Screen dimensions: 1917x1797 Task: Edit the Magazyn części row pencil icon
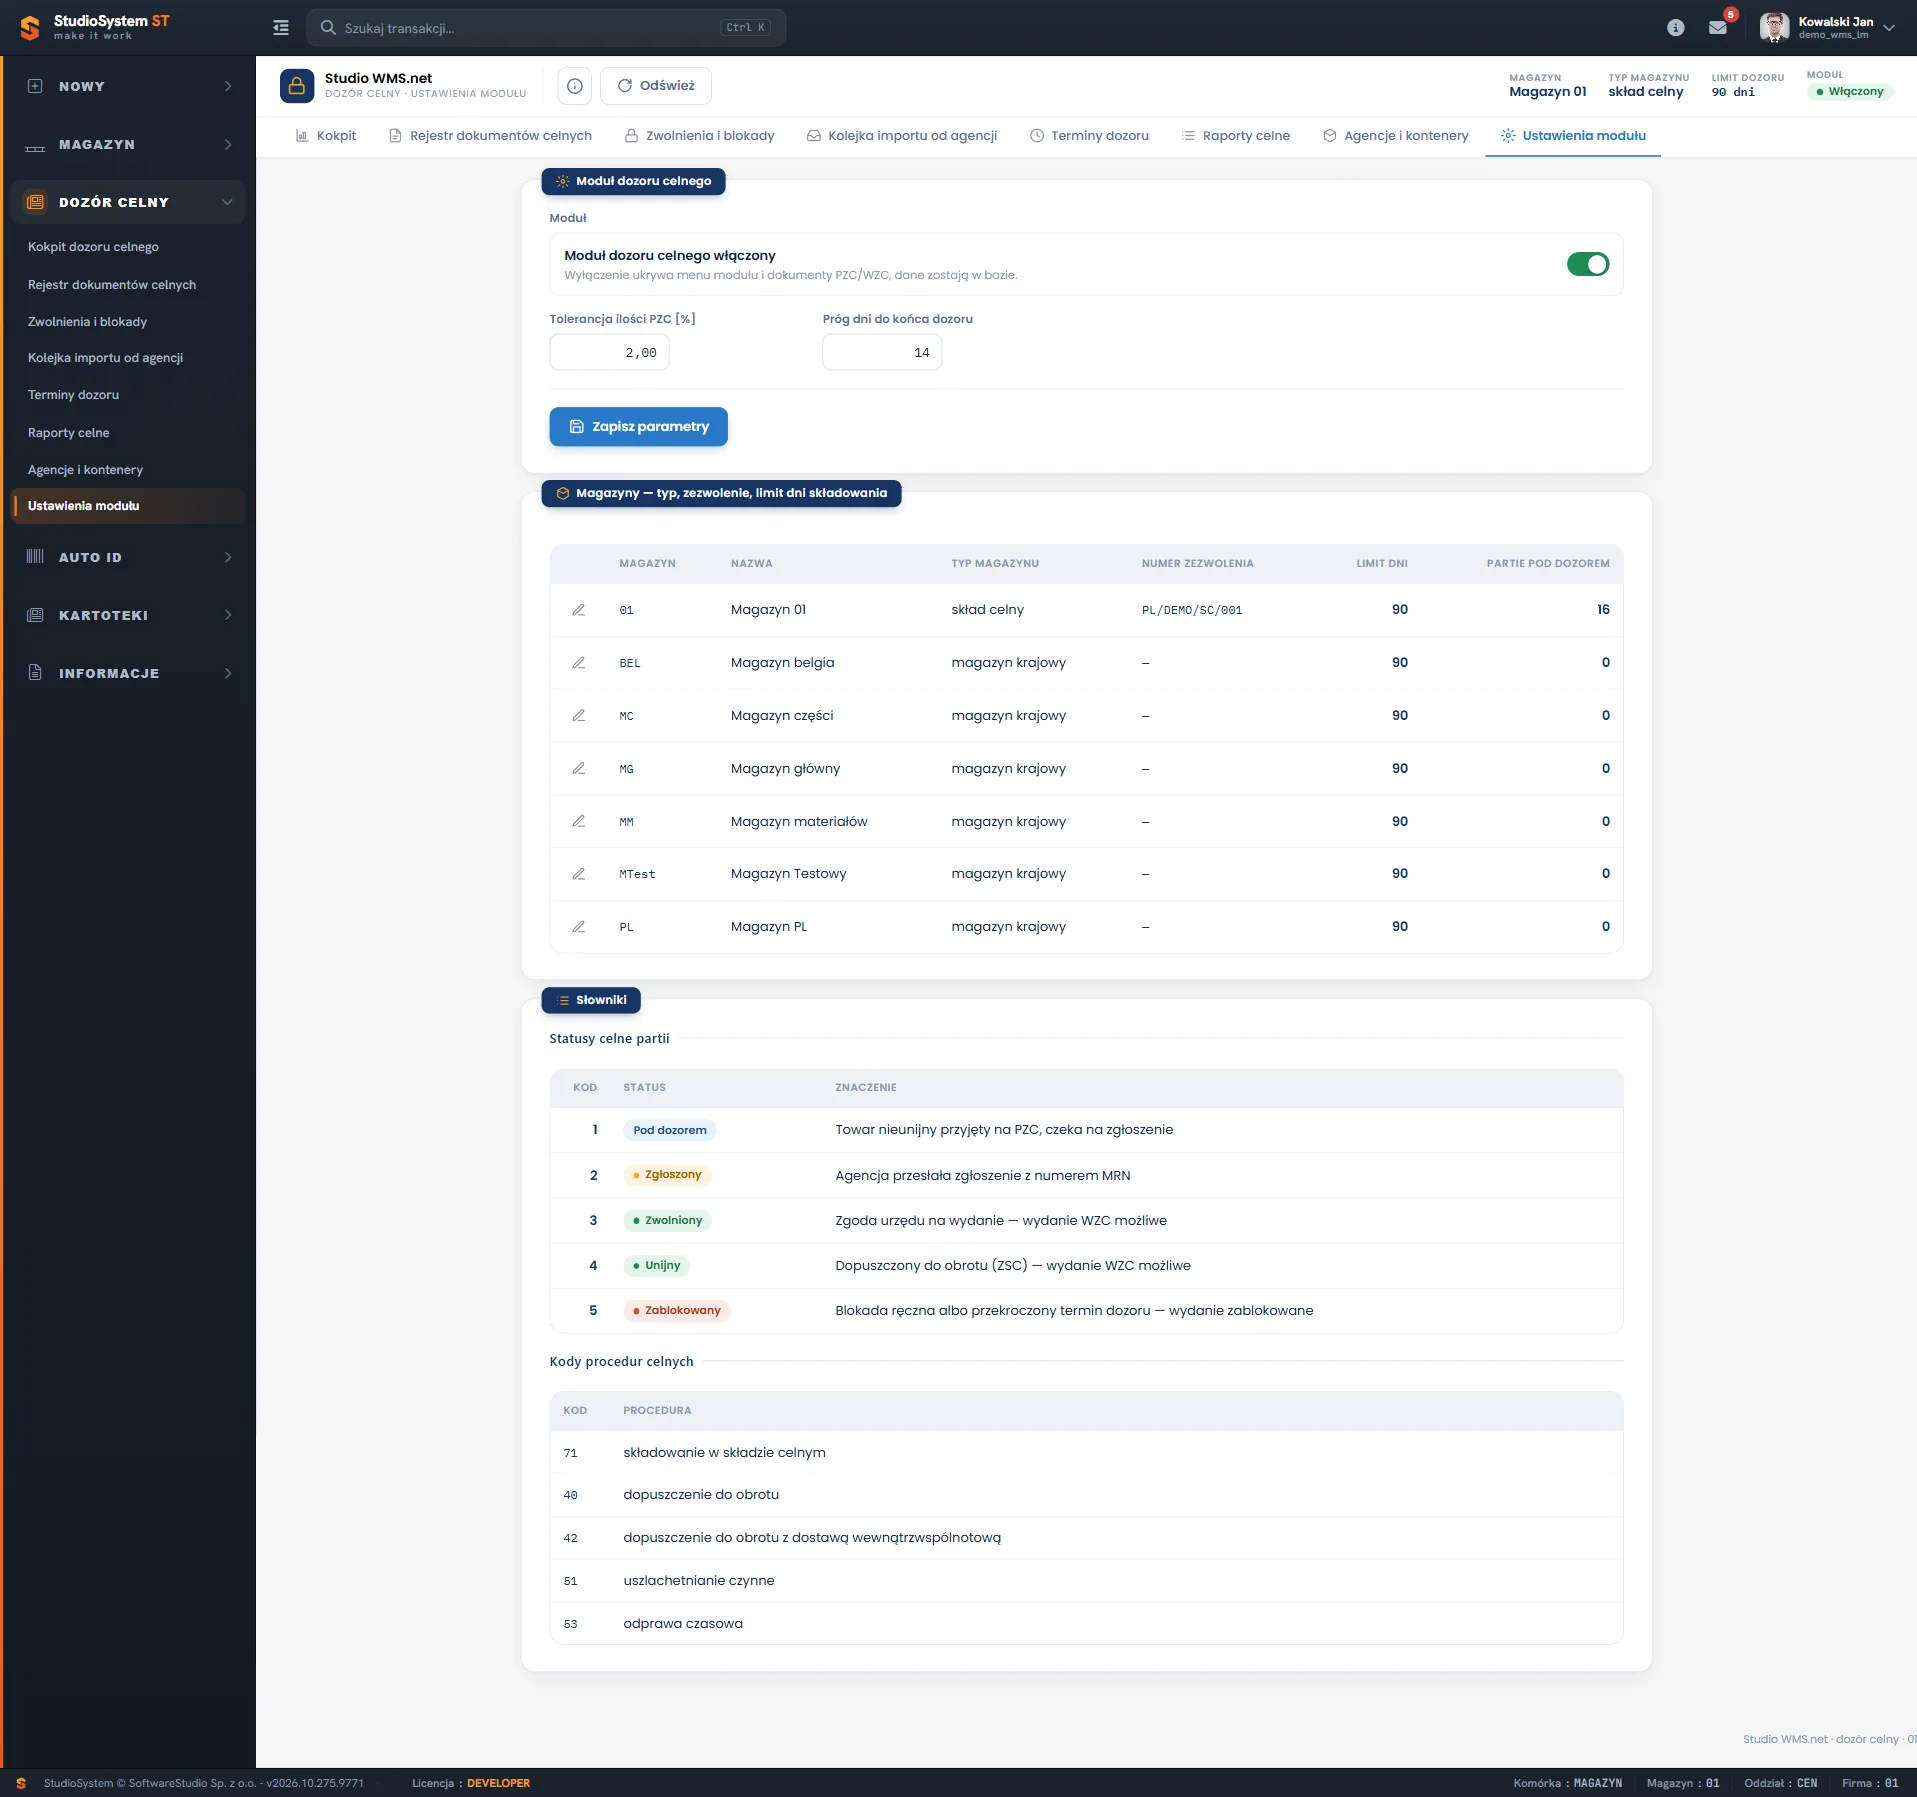578,716
